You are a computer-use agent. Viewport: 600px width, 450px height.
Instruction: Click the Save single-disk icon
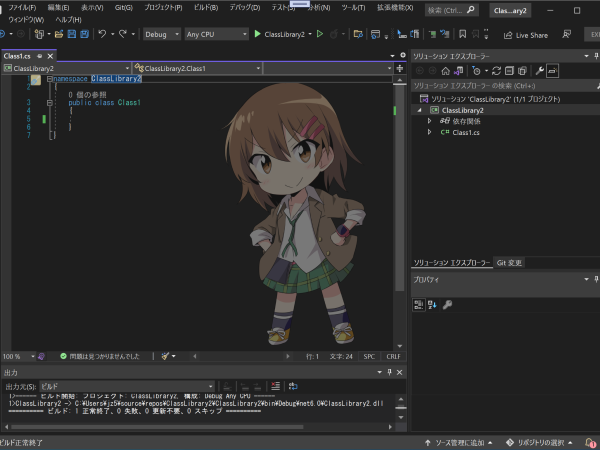point(72,34)
